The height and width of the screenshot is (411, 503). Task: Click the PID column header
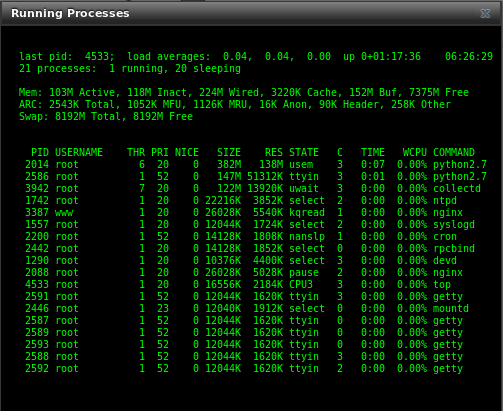point(40,152)
